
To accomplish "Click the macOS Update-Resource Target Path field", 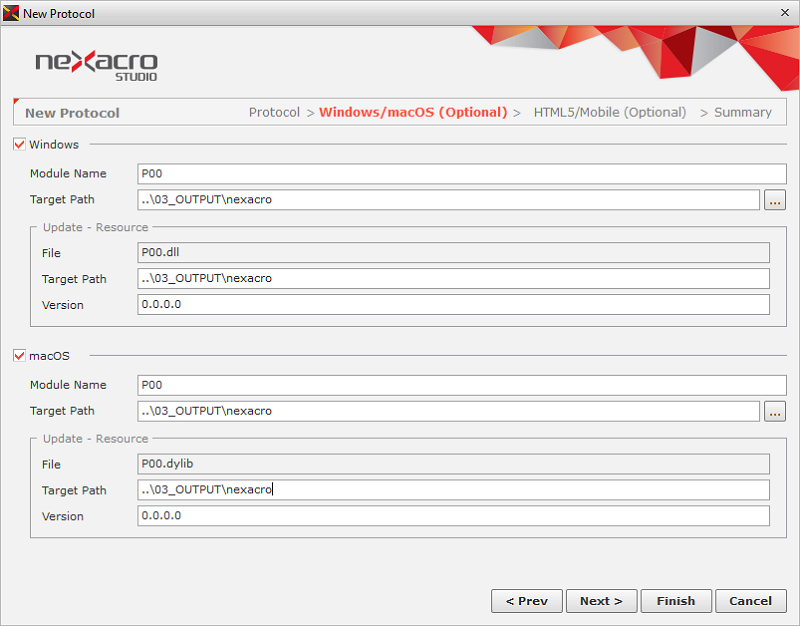I will (x=453, y=490).
